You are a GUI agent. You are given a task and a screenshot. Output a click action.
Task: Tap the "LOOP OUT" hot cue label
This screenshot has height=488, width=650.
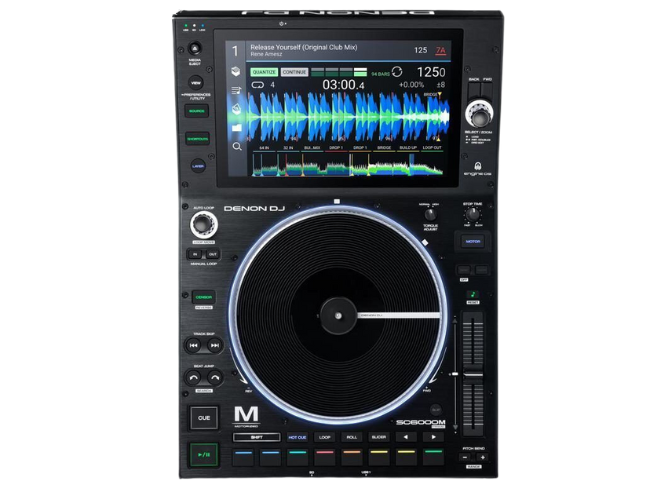tap(432, 148)
